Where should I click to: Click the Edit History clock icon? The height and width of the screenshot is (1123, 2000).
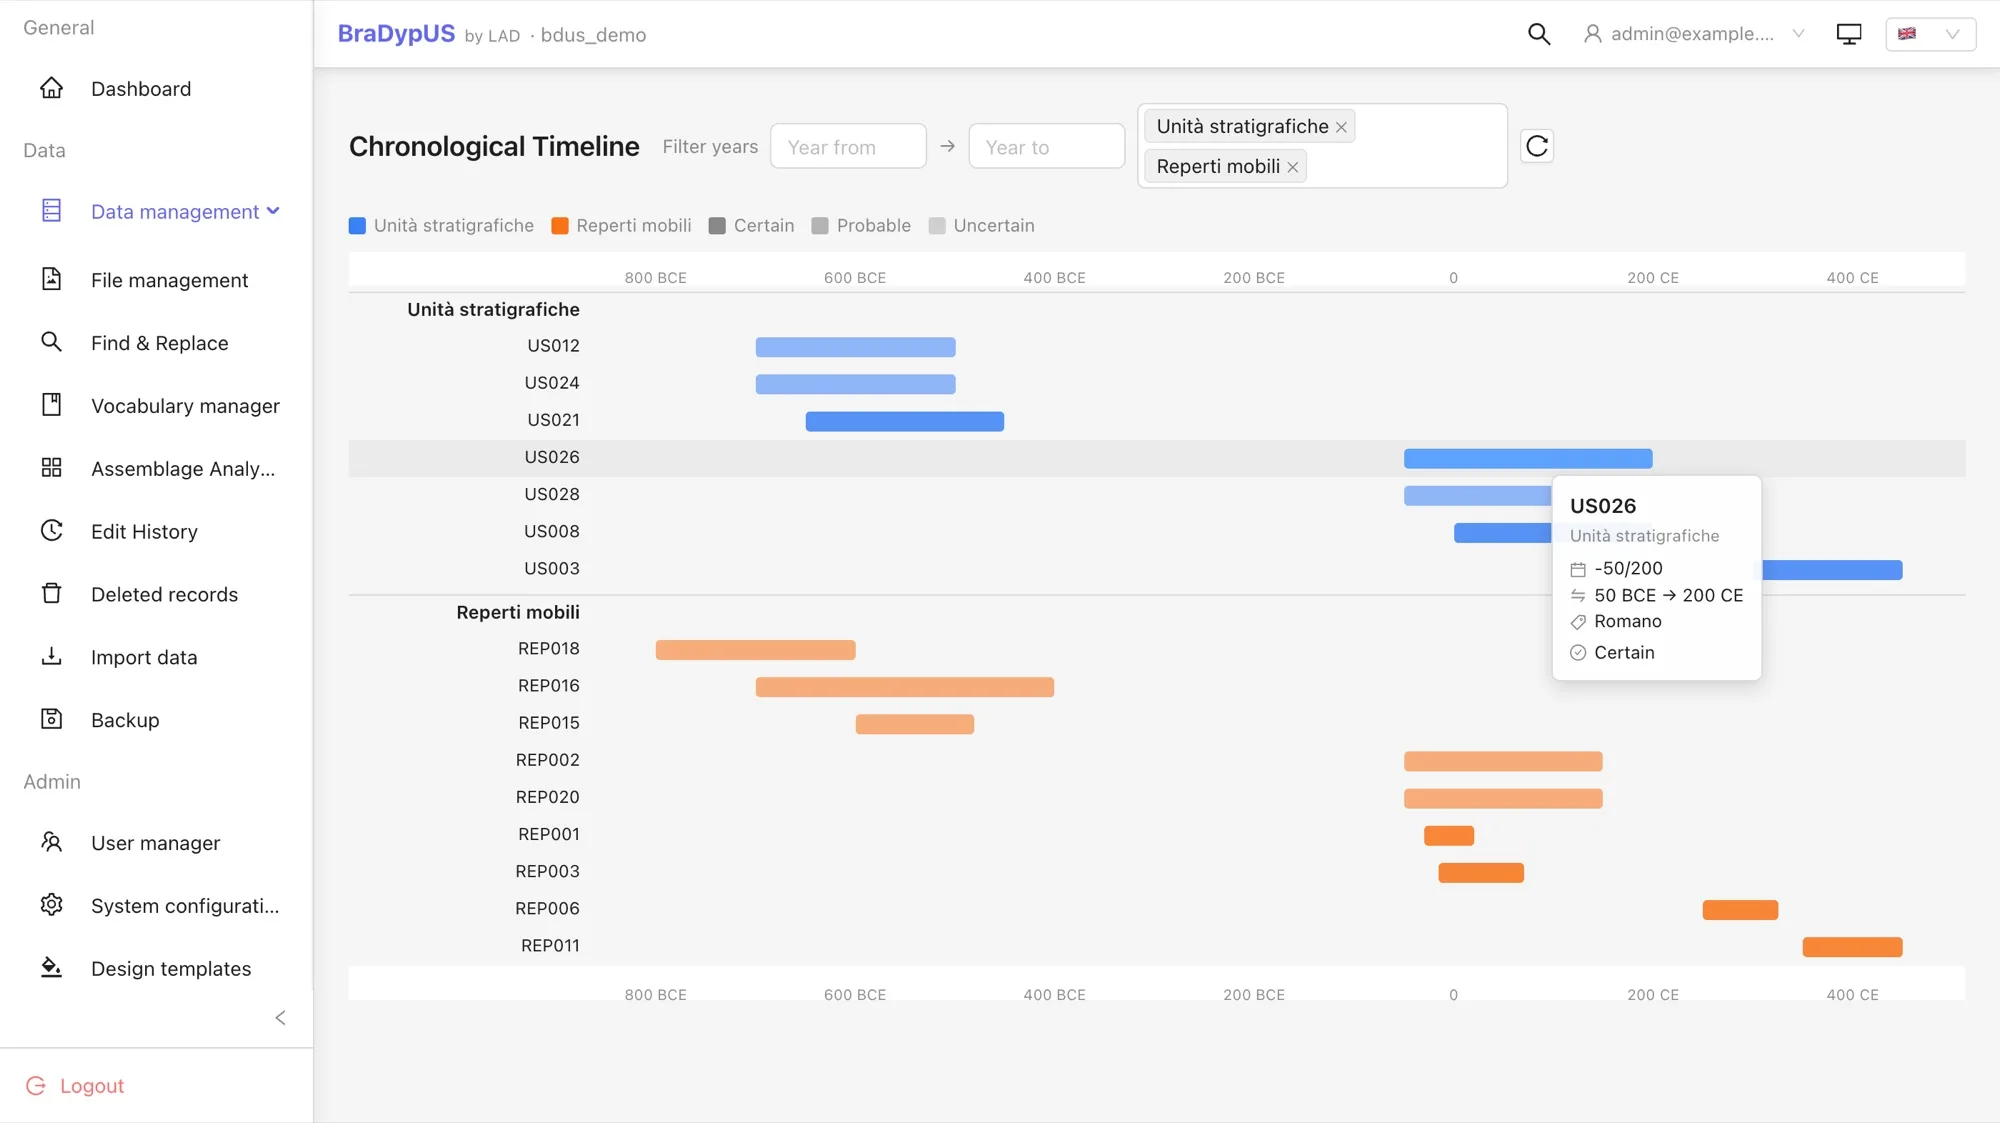tap(51, 531)
